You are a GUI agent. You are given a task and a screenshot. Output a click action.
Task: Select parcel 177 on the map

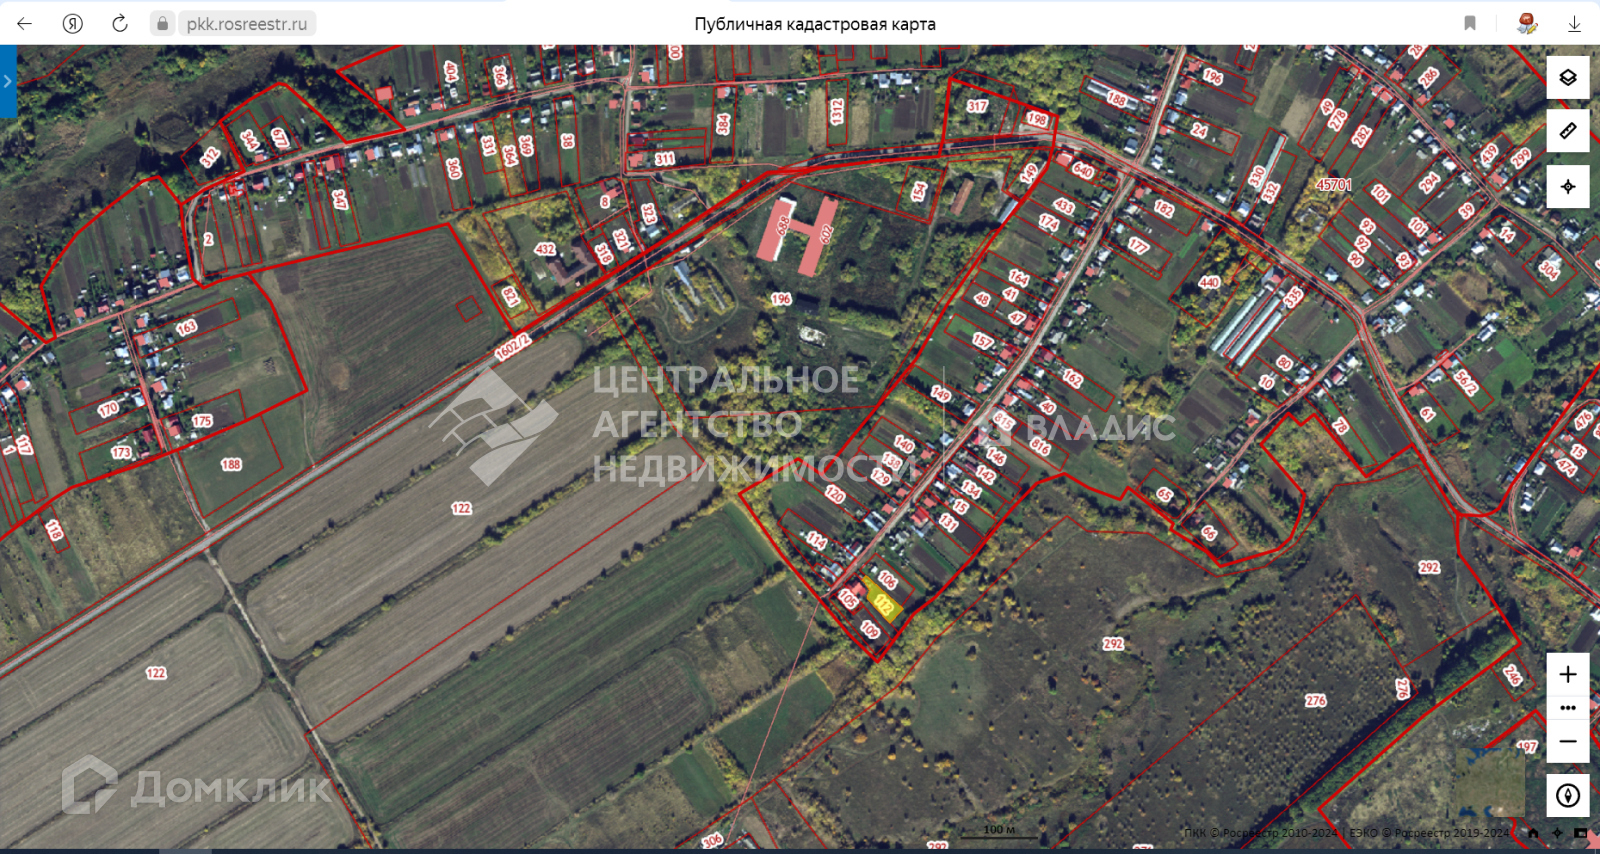coord(1138,245)
